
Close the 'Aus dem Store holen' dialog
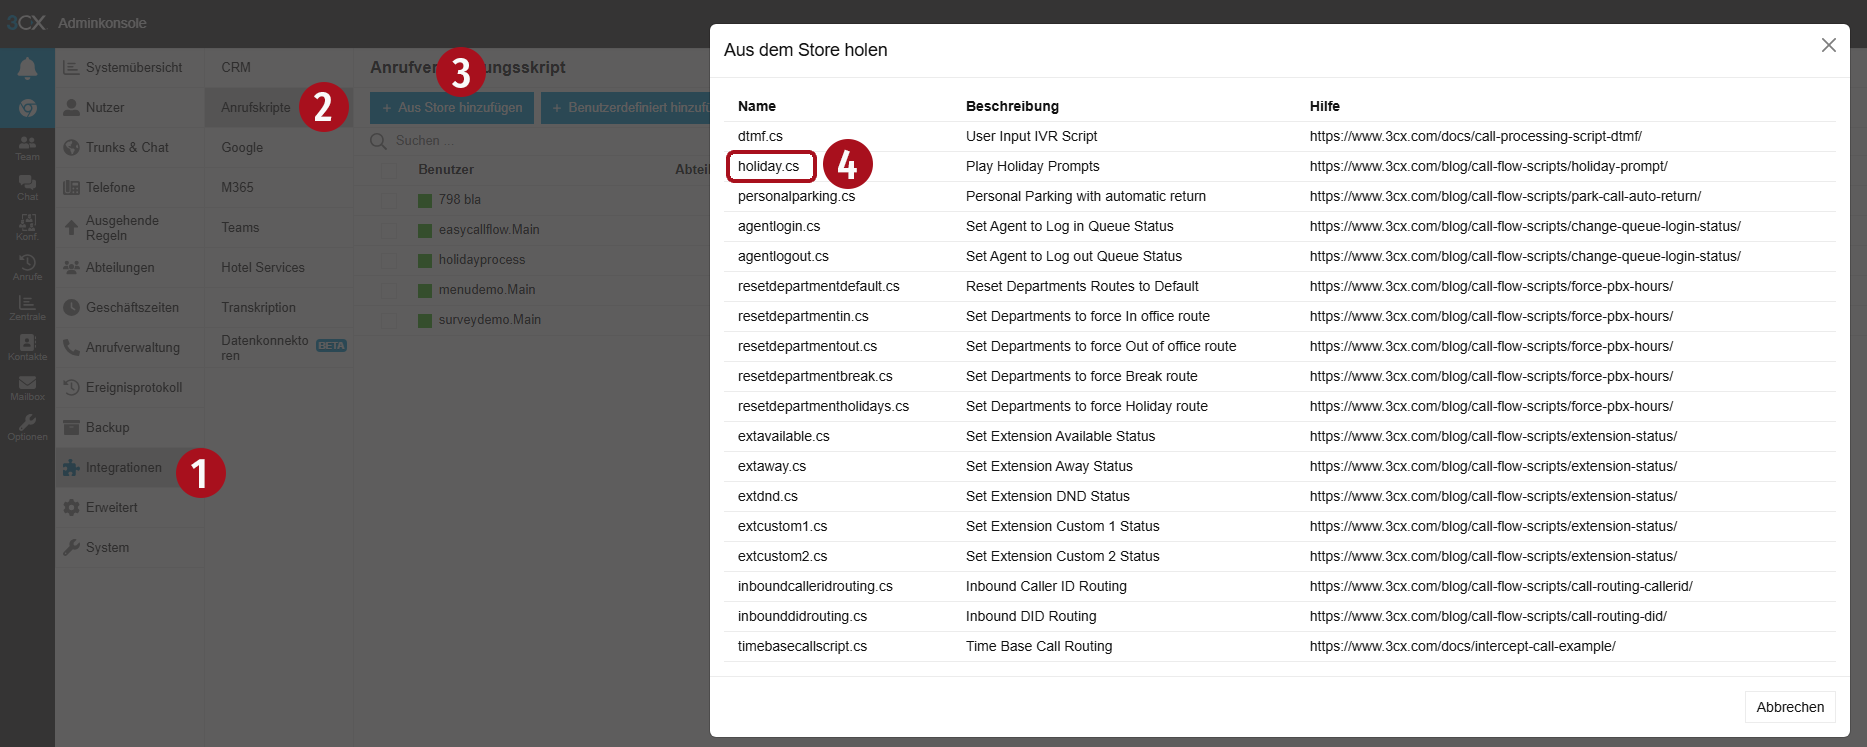click(x=1828, y=45)
